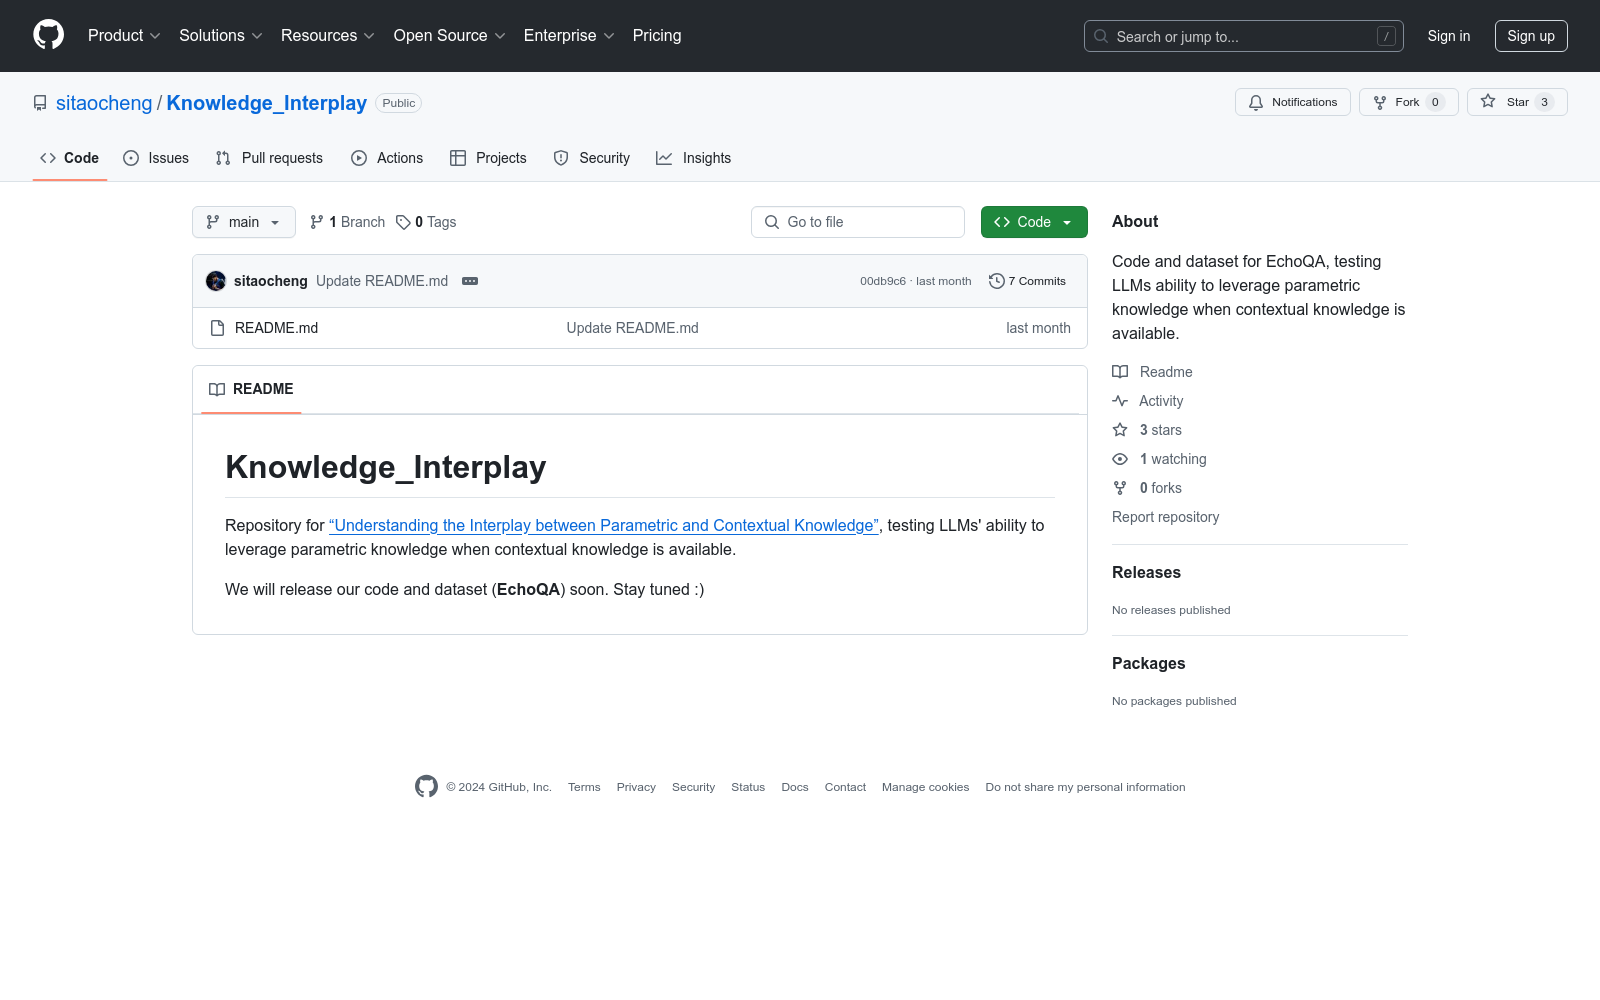1600x1000 pixels.
Task: Switch to the Issues tab
Action: click(156, 158)
